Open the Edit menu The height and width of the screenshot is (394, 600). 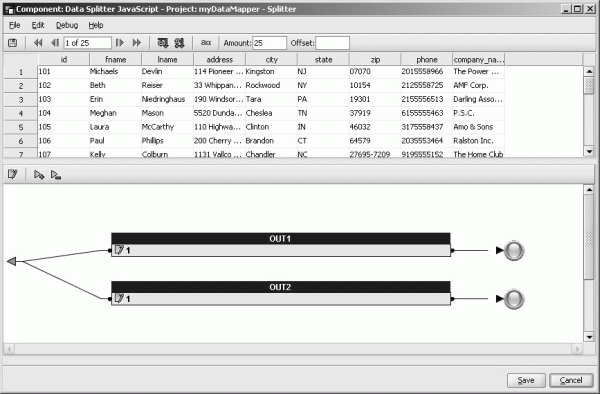[38, 25]
